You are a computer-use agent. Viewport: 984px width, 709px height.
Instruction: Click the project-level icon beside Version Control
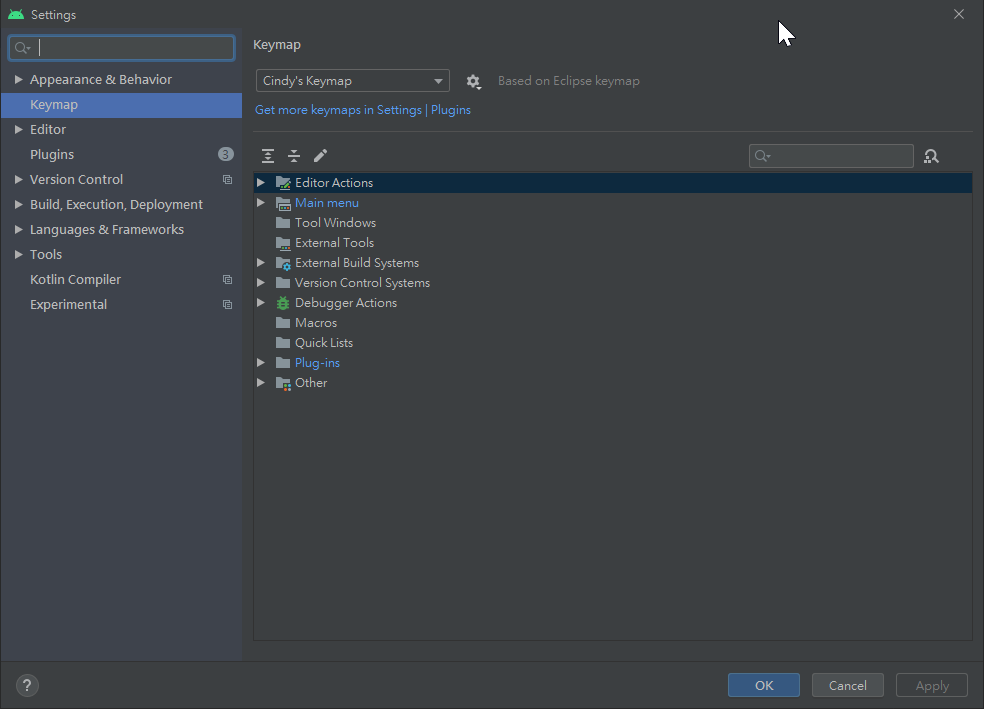(227, 179)
